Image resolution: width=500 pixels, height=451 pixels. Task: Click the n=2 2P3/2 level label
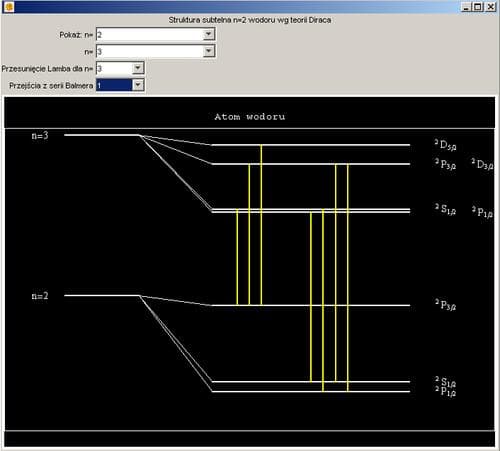click(446, 305)
